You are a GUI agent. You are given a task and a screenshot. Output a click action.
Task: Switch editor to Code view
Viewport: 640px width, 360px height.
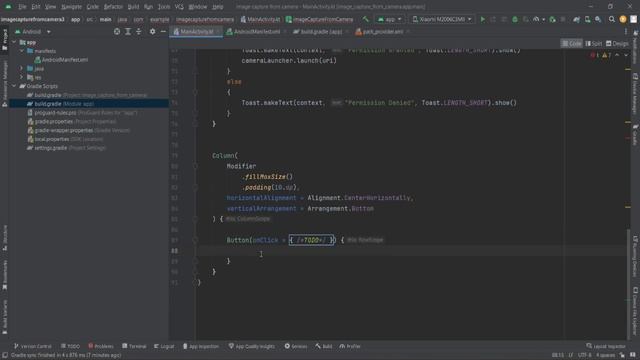click(x=571, y=44)
